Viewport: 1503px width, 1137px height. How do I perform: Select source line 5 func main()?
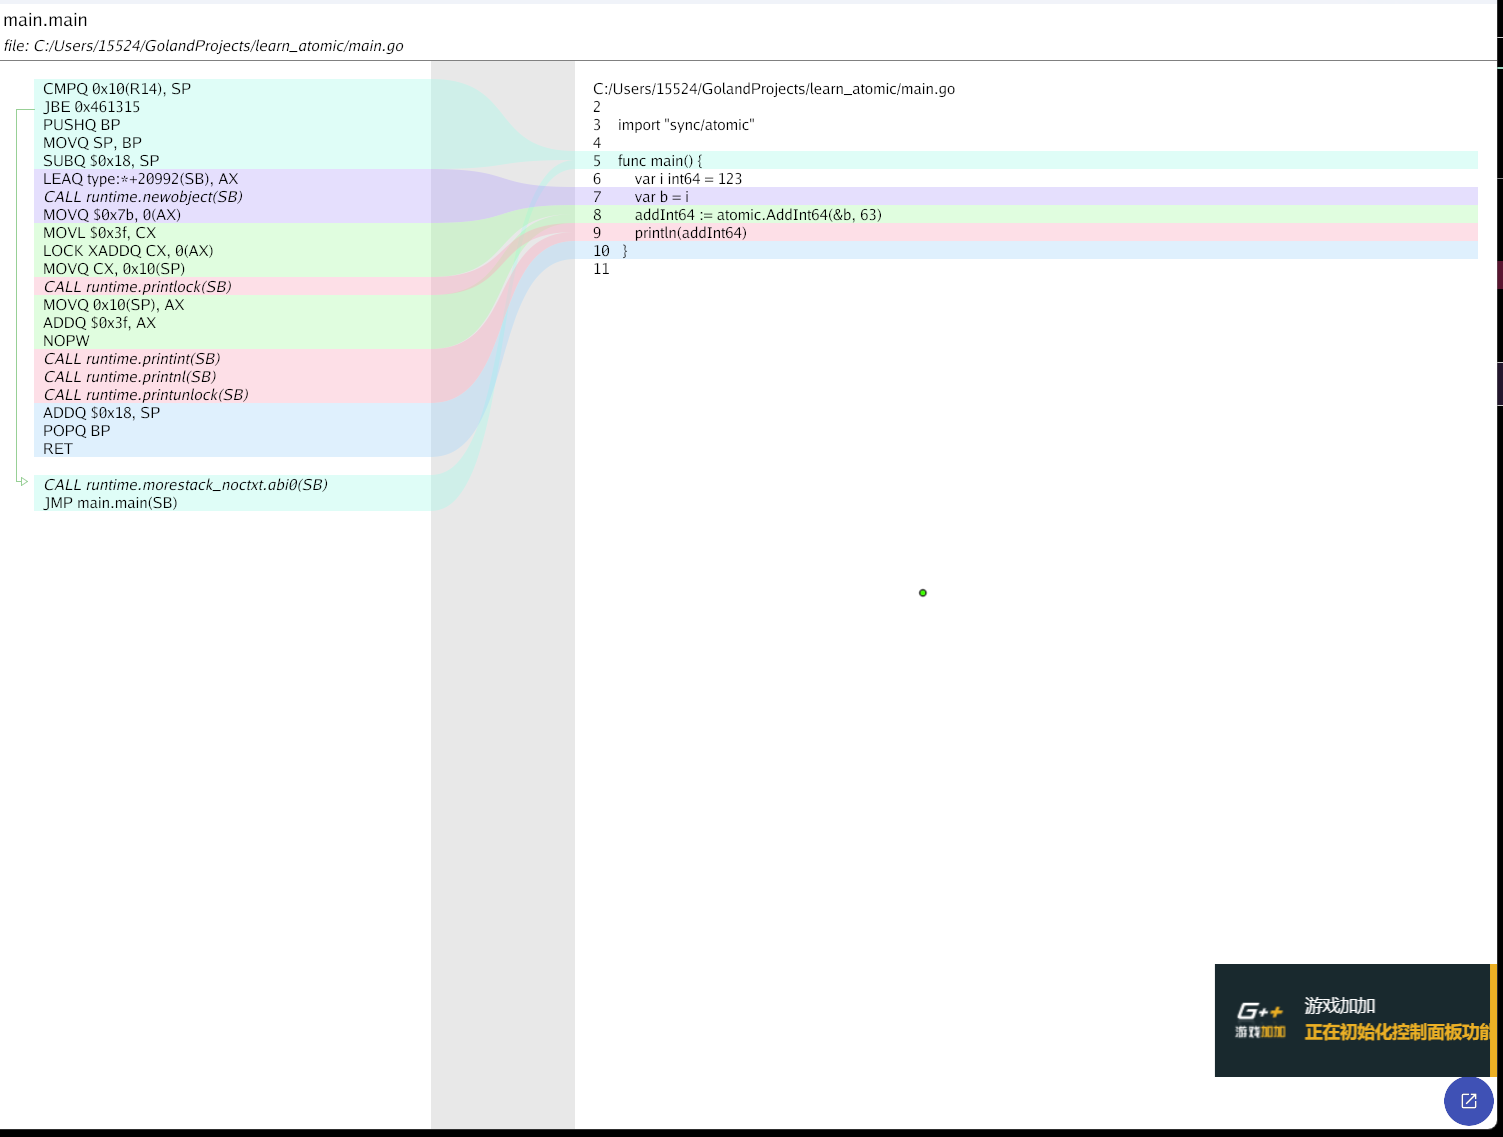[660, 161]
